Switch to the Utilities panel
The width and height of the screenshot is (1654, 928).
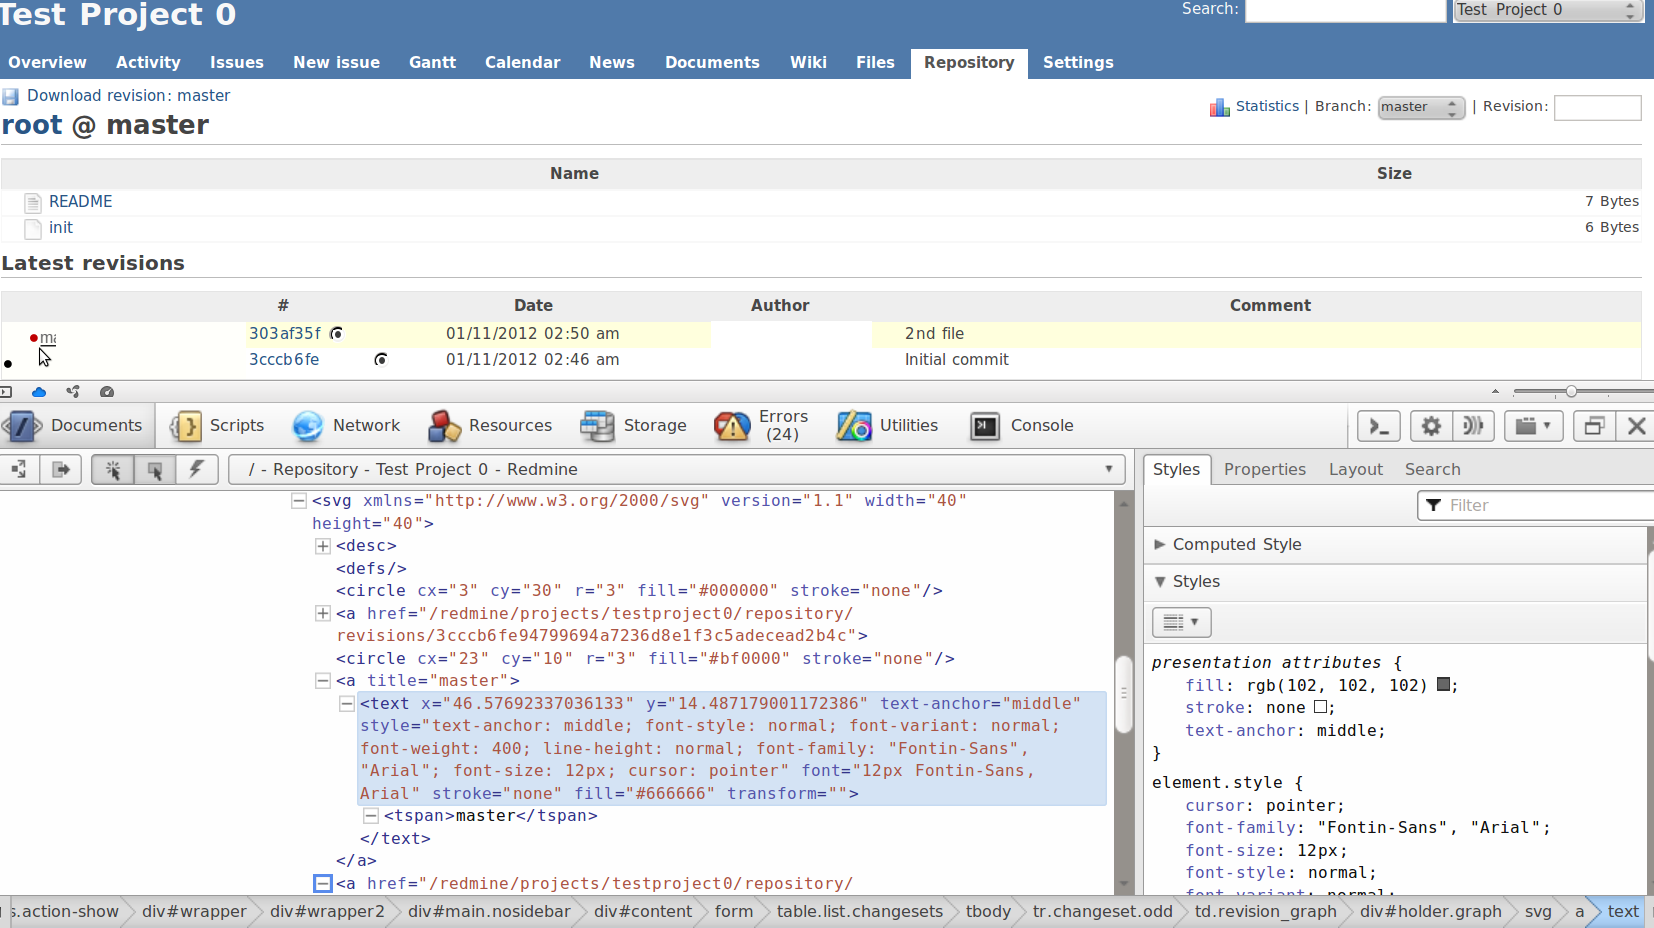pyautogui.click(x=887, y=426)
